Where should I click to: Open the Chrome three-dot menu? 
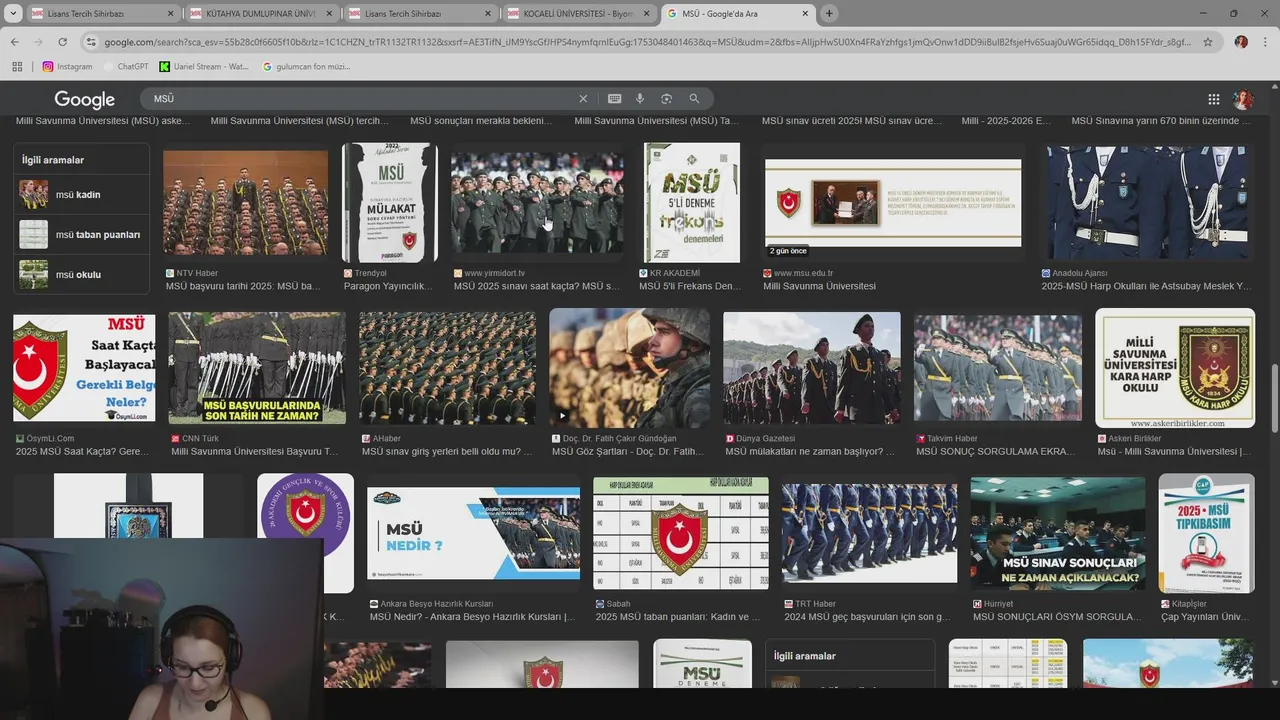coord(1265,42)
